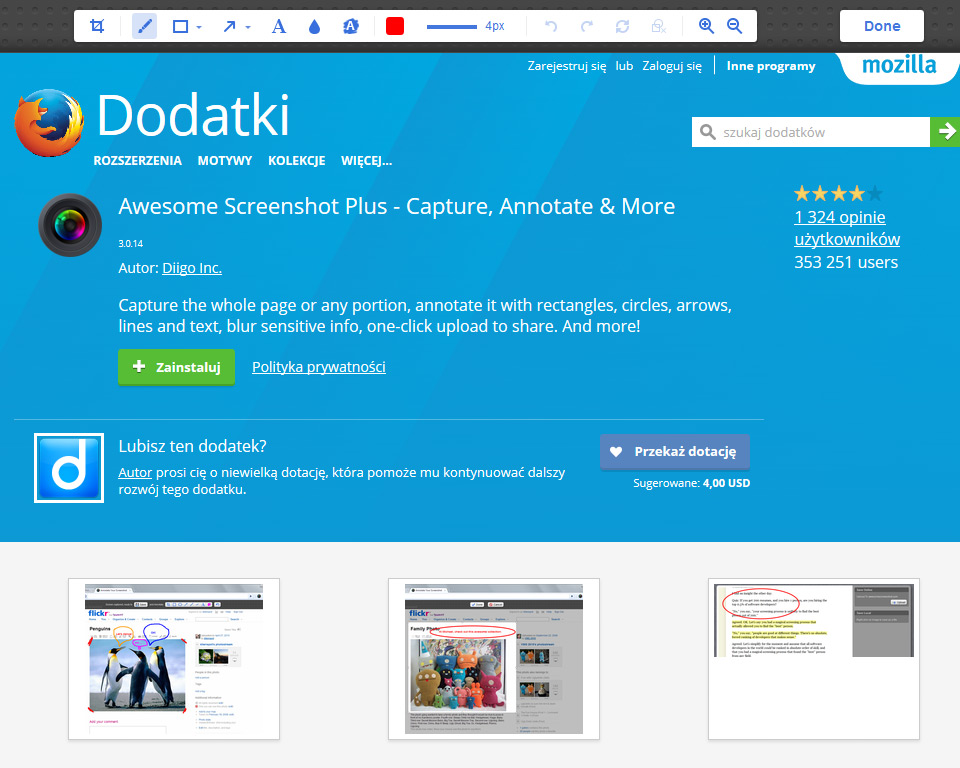This screenshot has height=768, width=960.
Task: Select the Crop tool in toolbar
Action: tap(97, 26)
